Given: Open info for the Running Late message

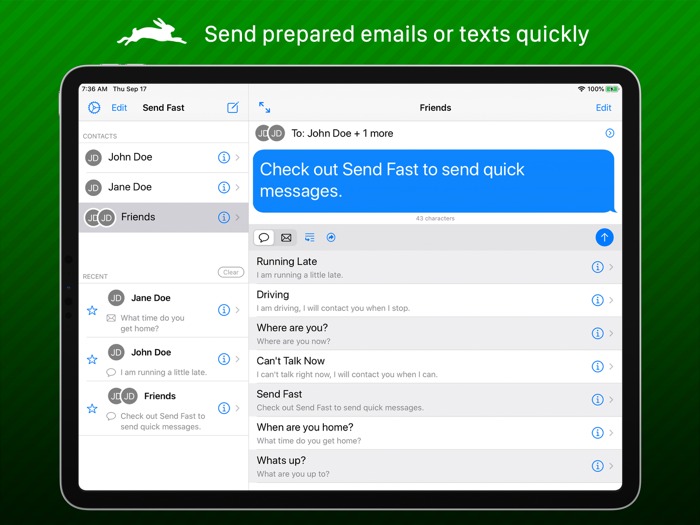Looking at the screenshot, I should click(597, 267).
